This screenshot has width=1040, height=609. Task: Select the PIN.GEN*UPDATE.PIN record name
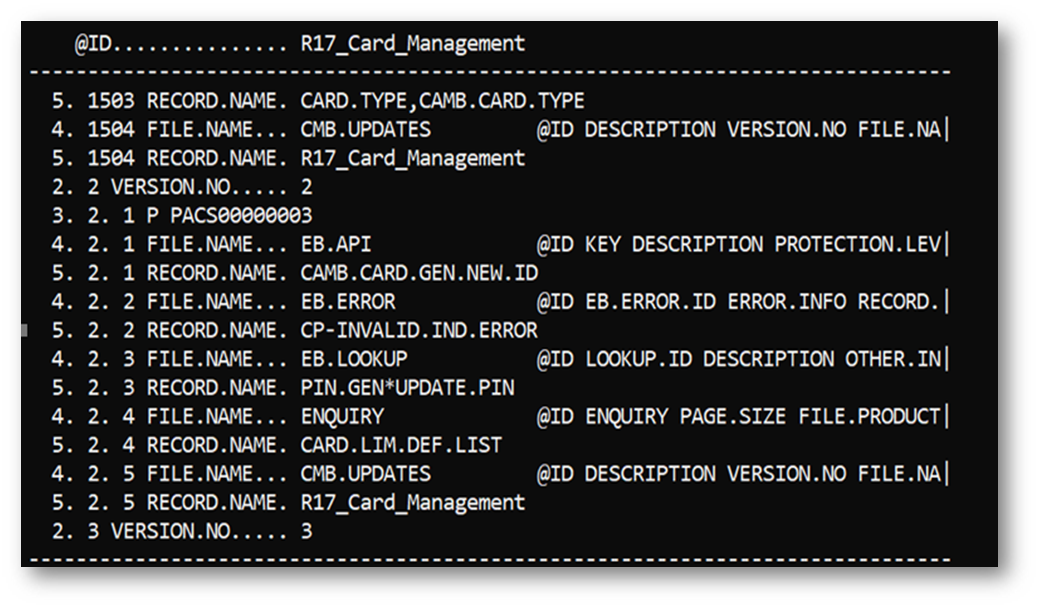coord(407,387)
